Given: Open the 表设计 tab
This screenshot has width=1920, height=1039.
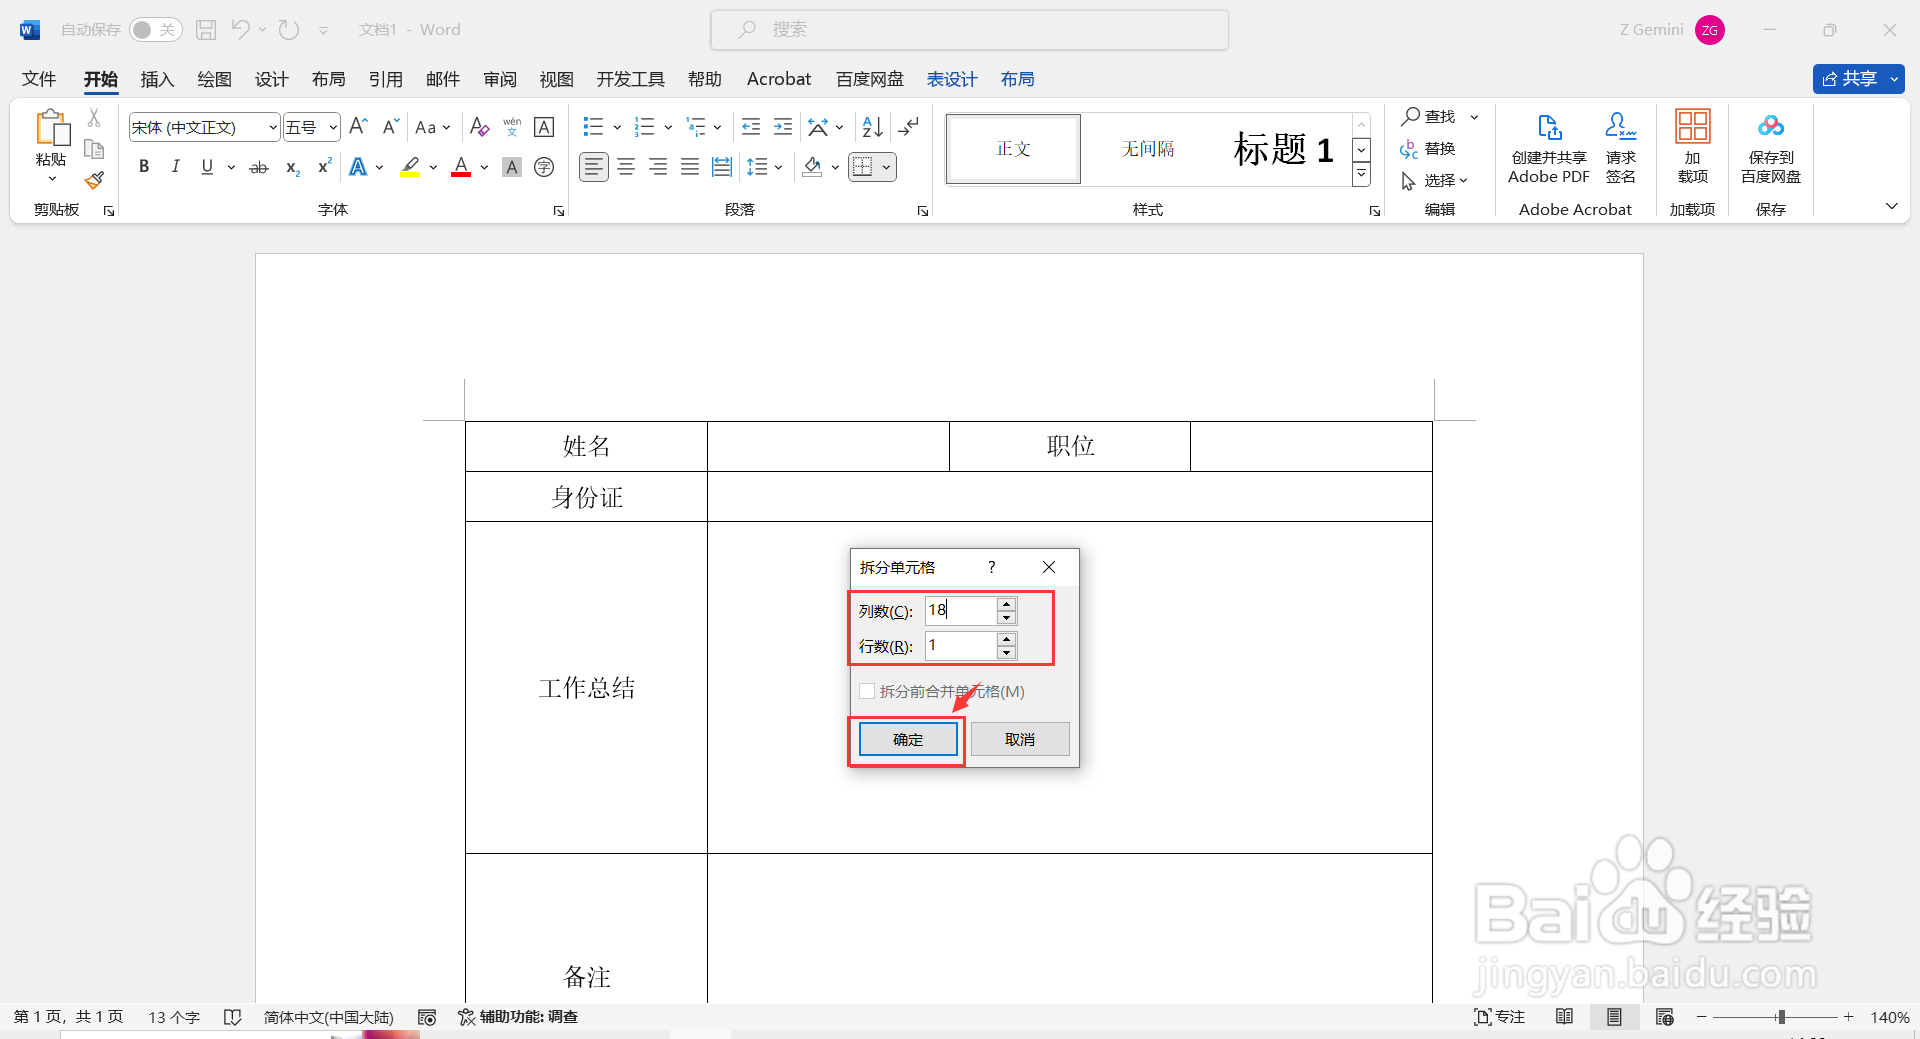Looking at the screenshot, I should coord(951,79).
